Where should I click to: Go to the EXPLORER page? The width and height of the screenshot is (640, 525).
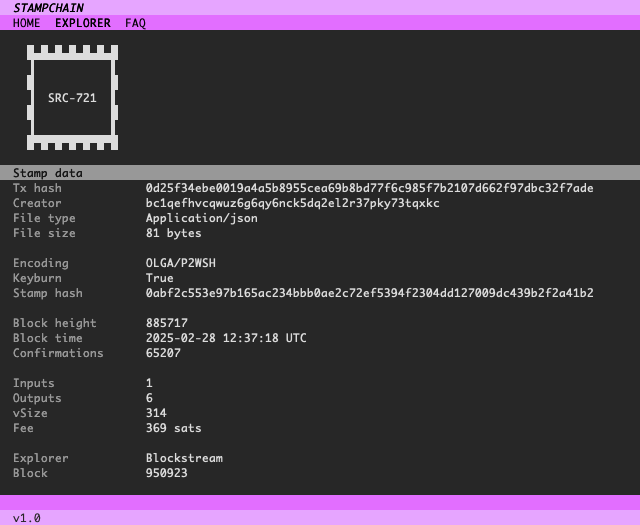83,23
